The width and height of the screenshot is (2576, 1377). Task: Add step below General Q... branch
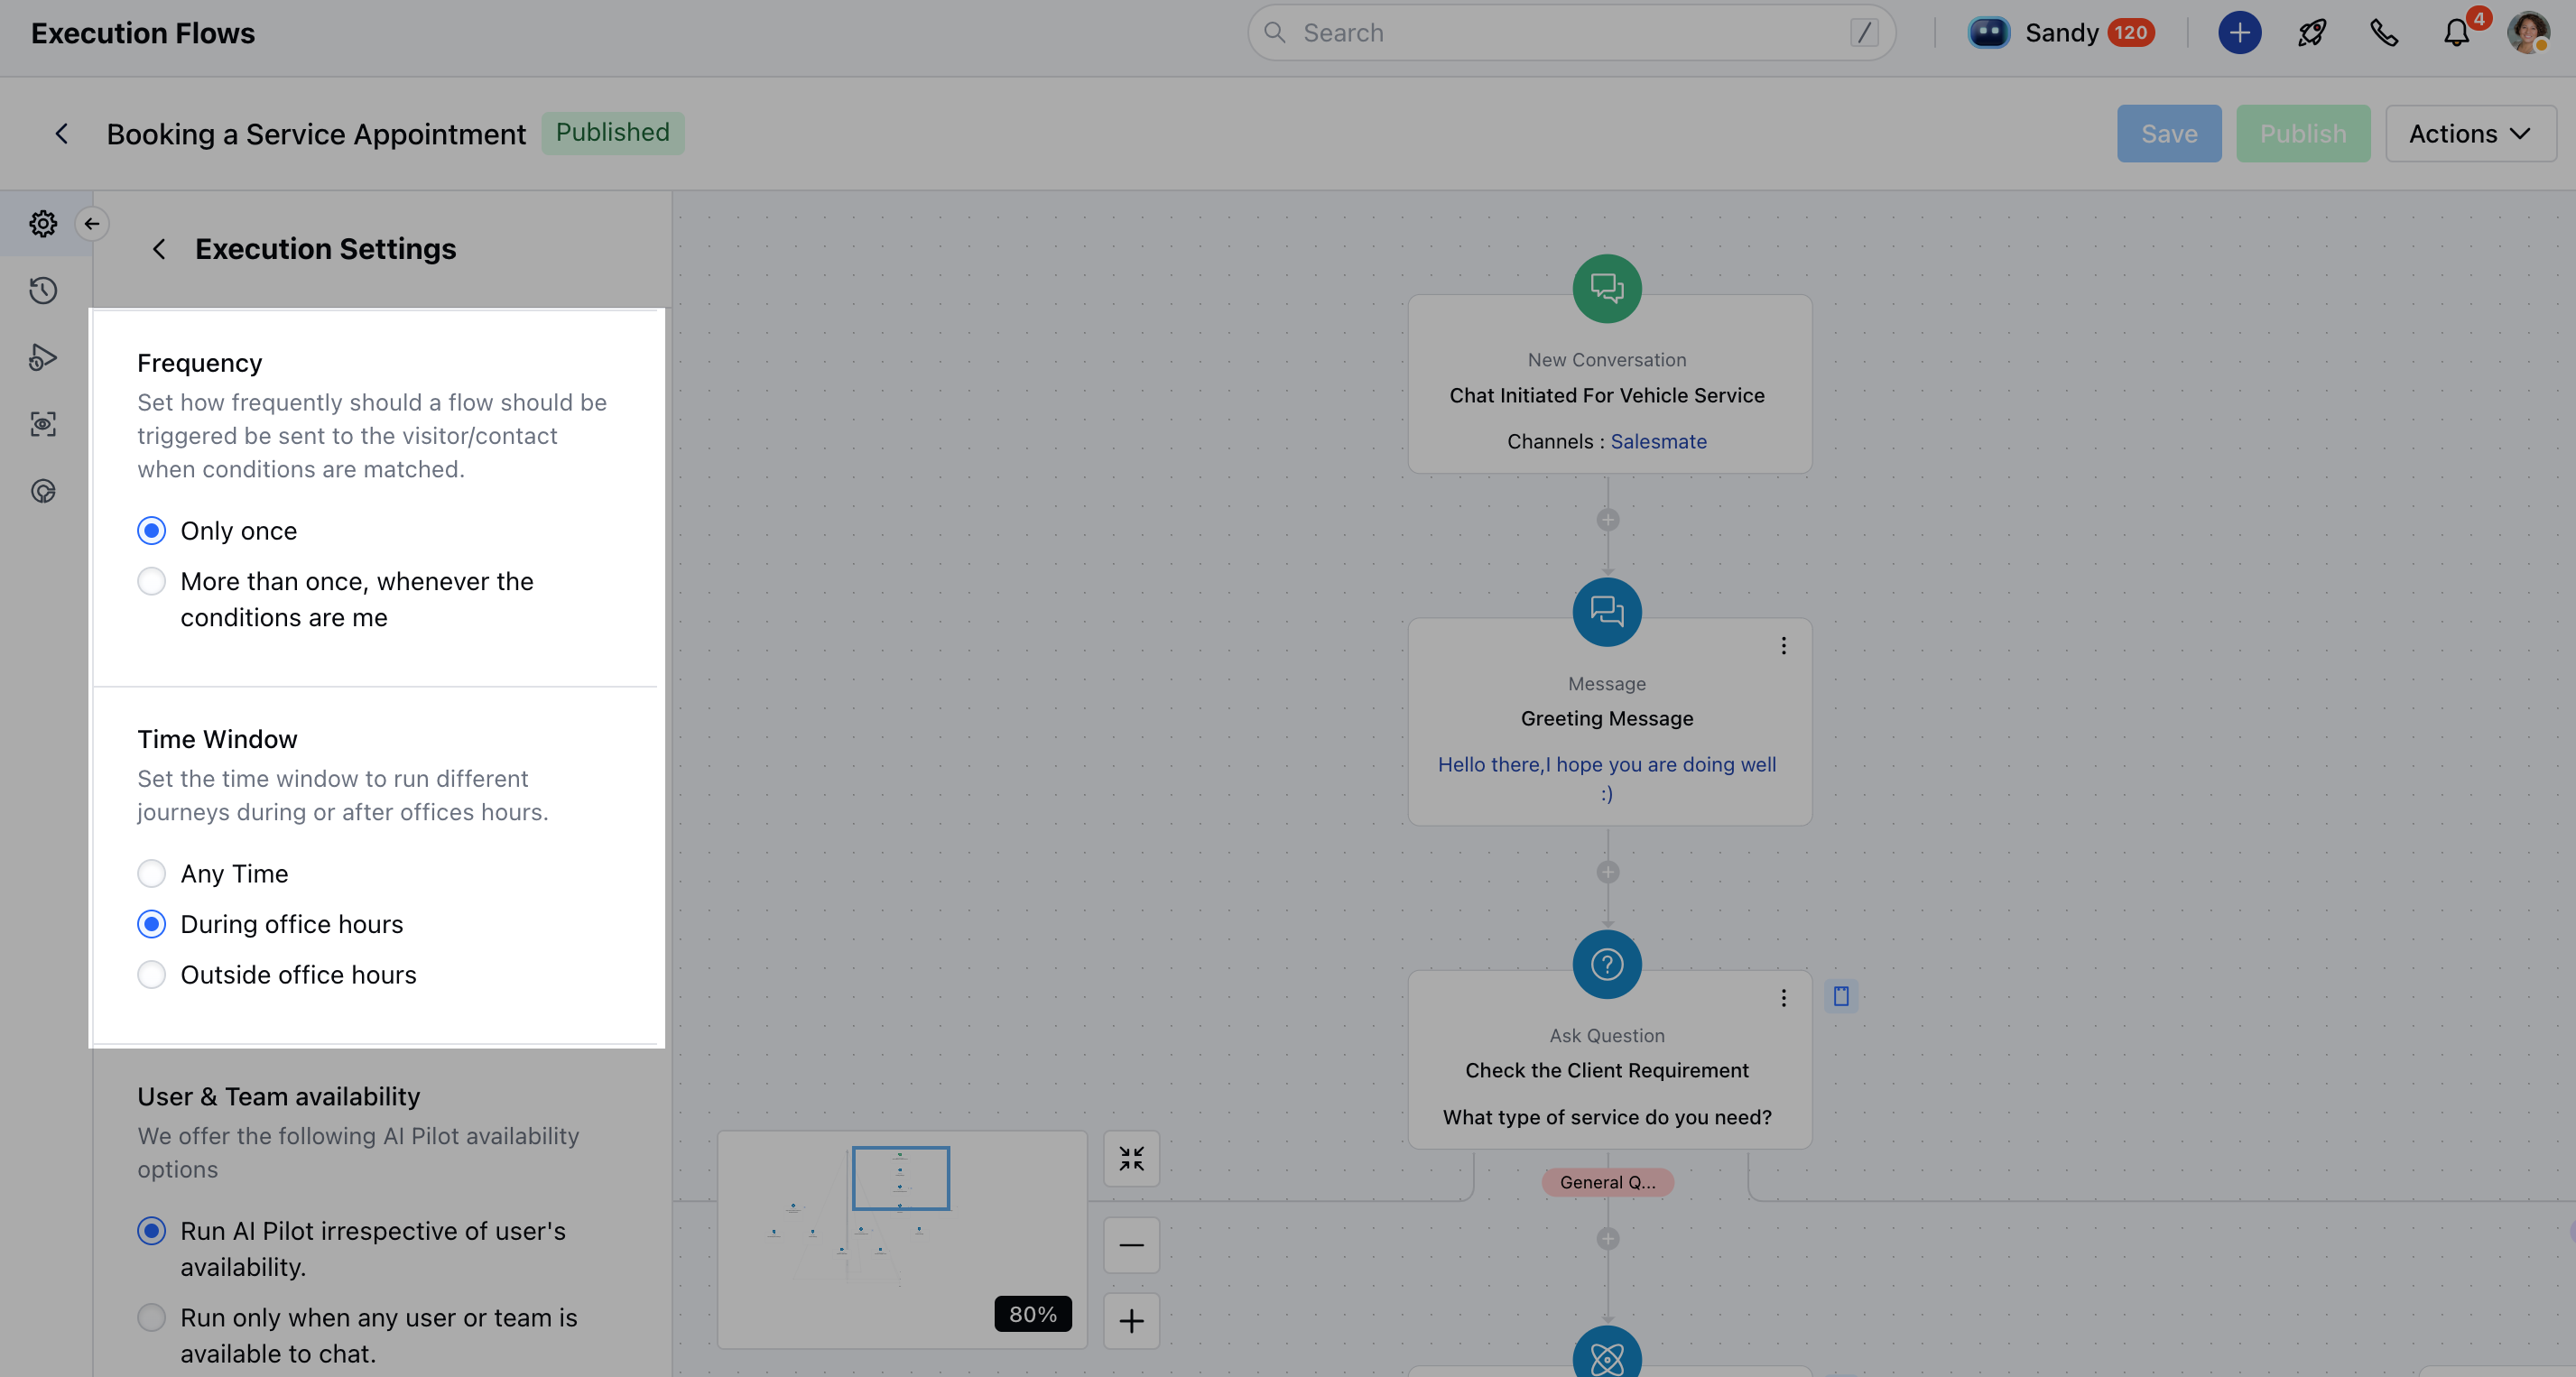click(x=1608, y=1239)
